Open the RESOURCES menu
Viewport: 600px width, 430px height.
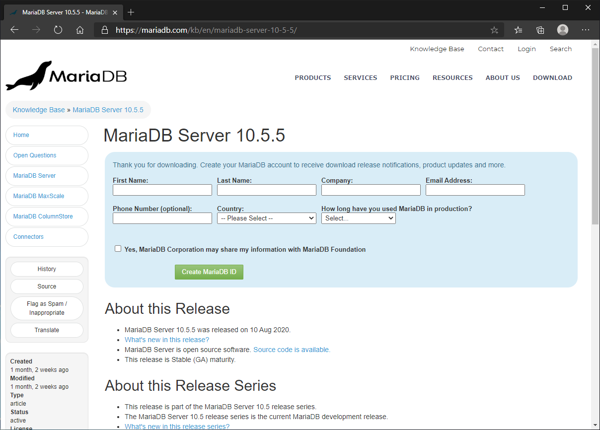pyautogui.click(x=453, y=78)
